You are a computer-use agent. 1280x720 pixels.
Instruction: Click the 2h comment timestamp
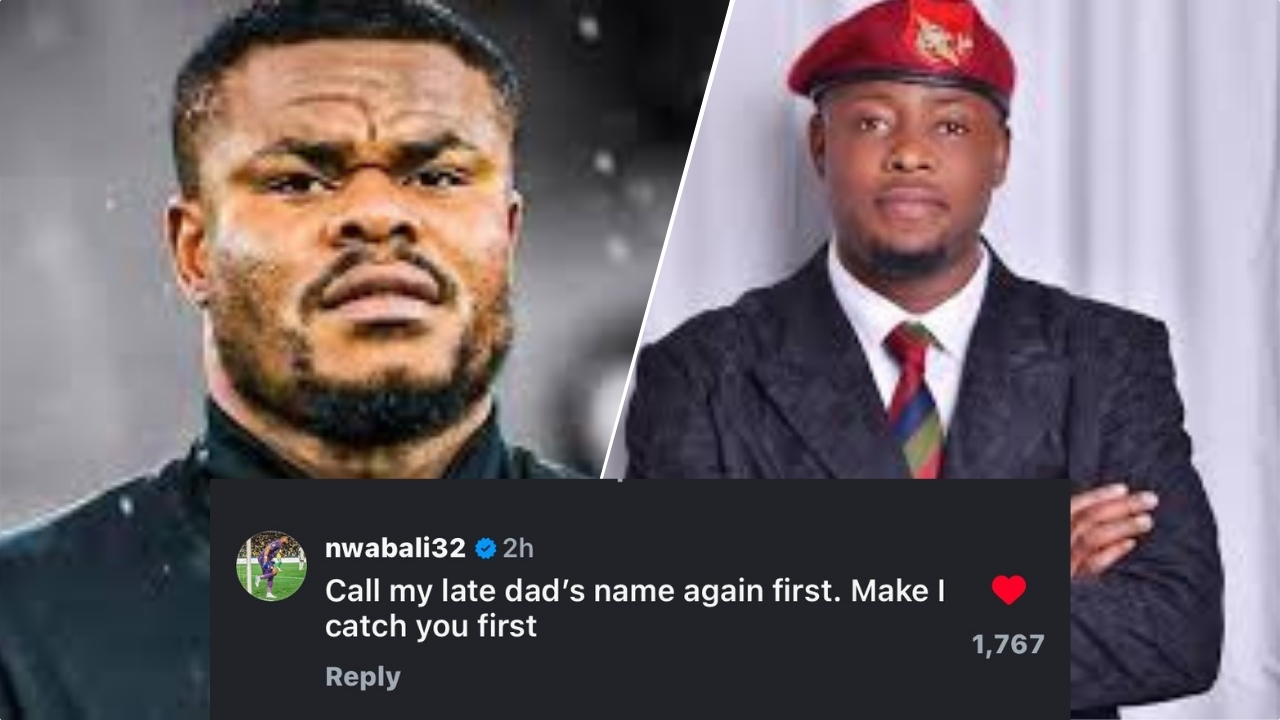[x=517, y=548]
